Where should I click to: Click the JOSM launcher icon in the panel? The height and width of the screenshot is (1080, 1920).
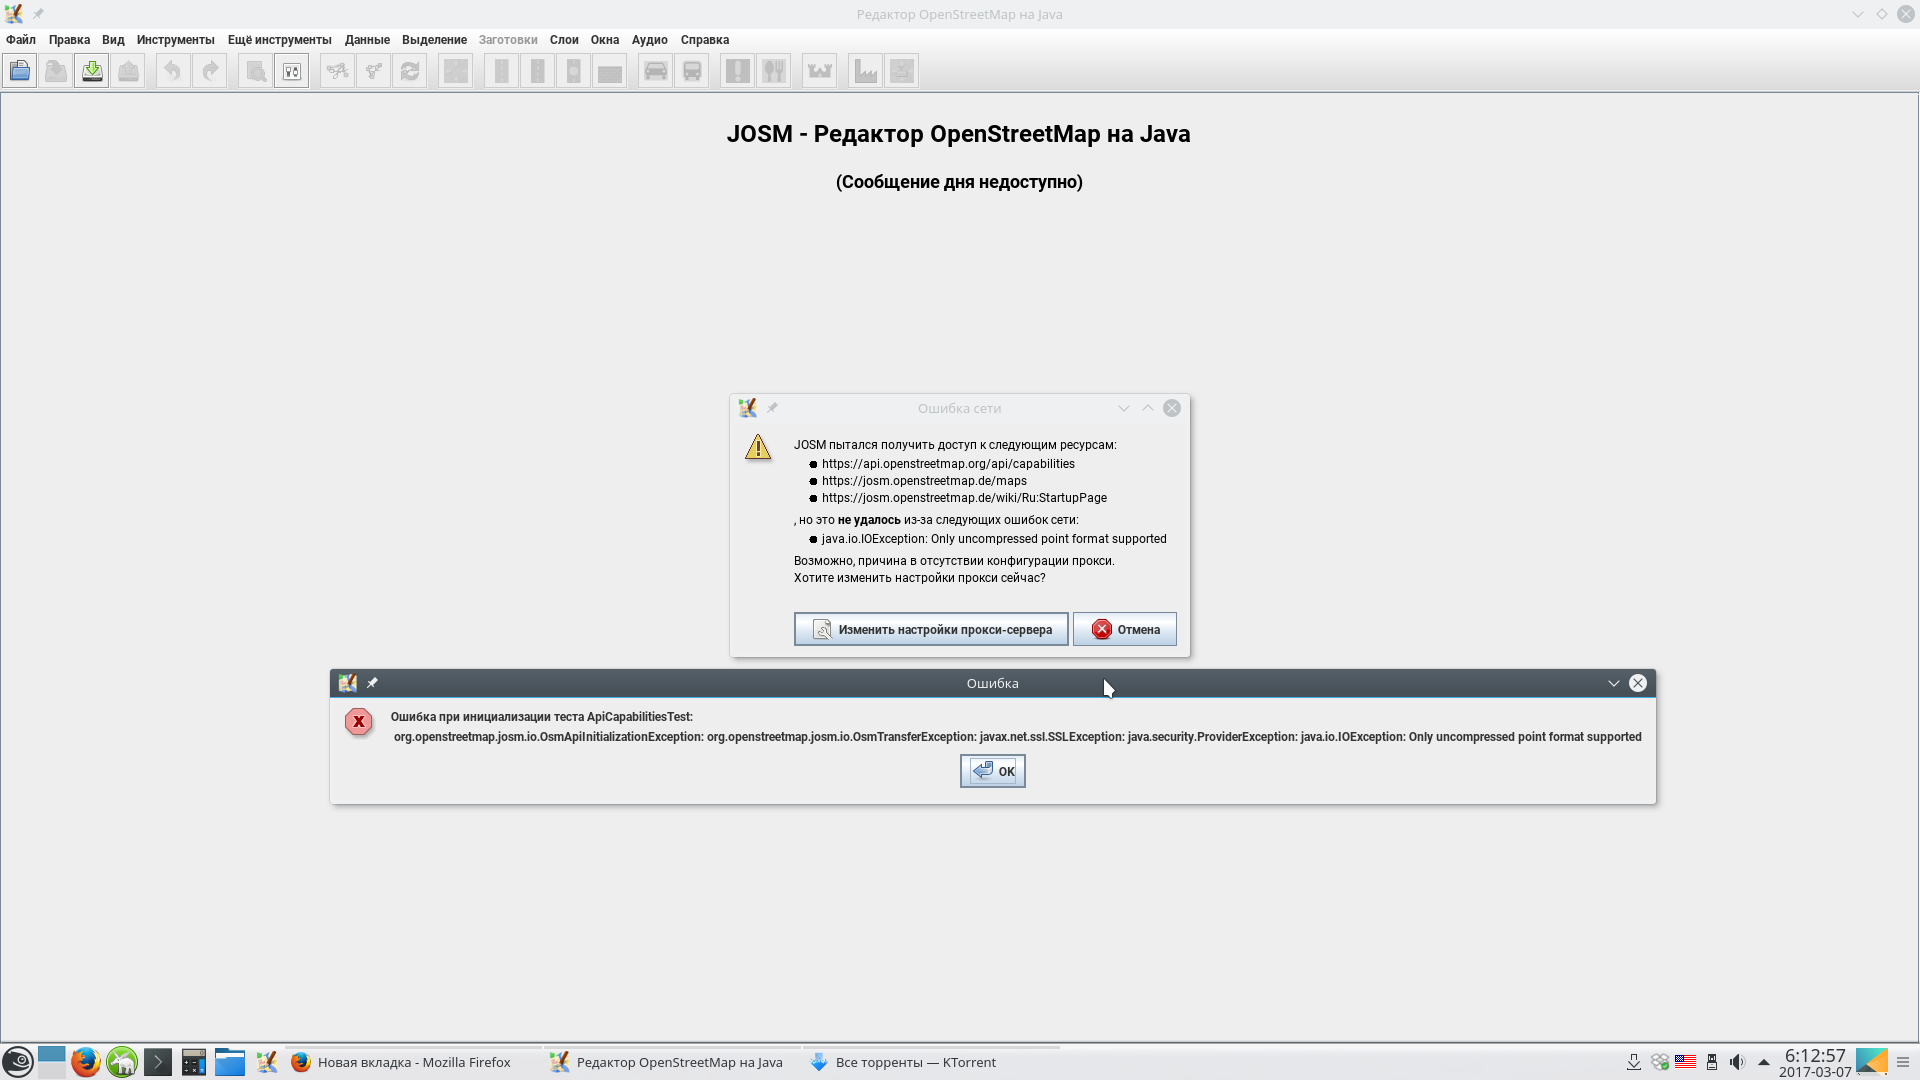tap(266, 1062)
